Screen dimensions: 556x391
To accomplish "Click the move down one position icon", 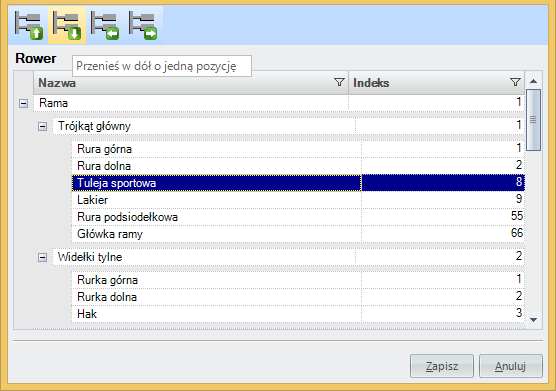I will 67,25.
